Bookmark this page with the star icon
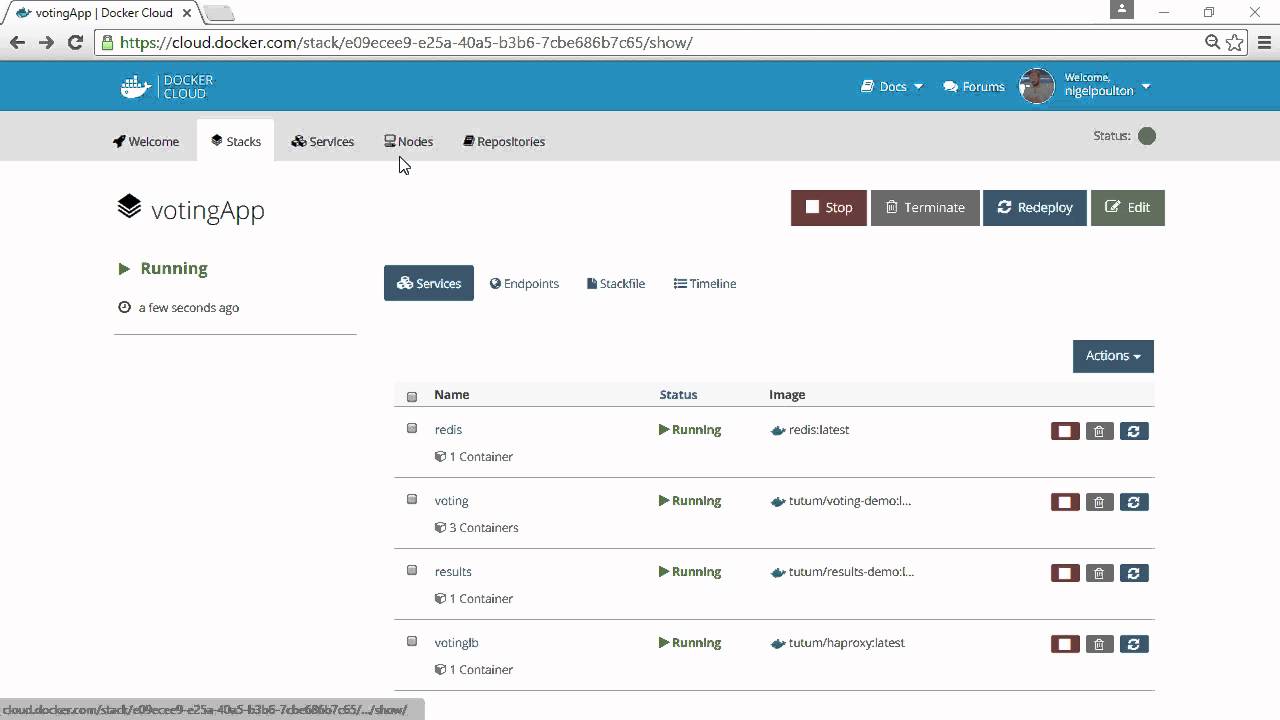 [1235, 42]
